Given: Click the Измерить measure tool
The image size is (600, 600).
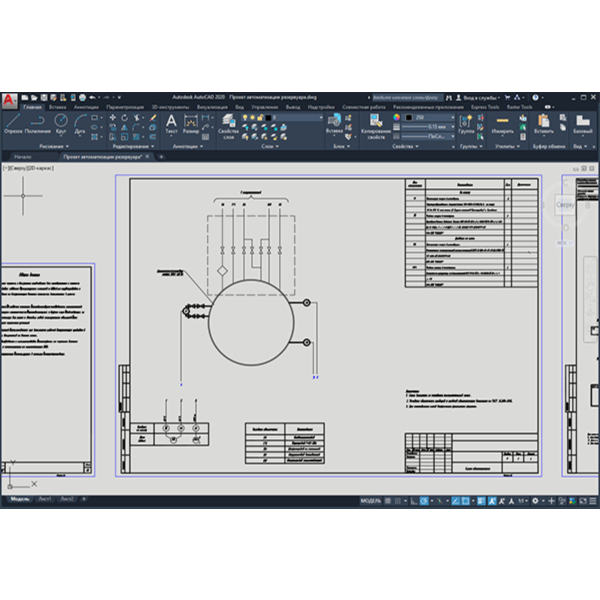Looking at the screenshot, I should (x=502, y=125).
